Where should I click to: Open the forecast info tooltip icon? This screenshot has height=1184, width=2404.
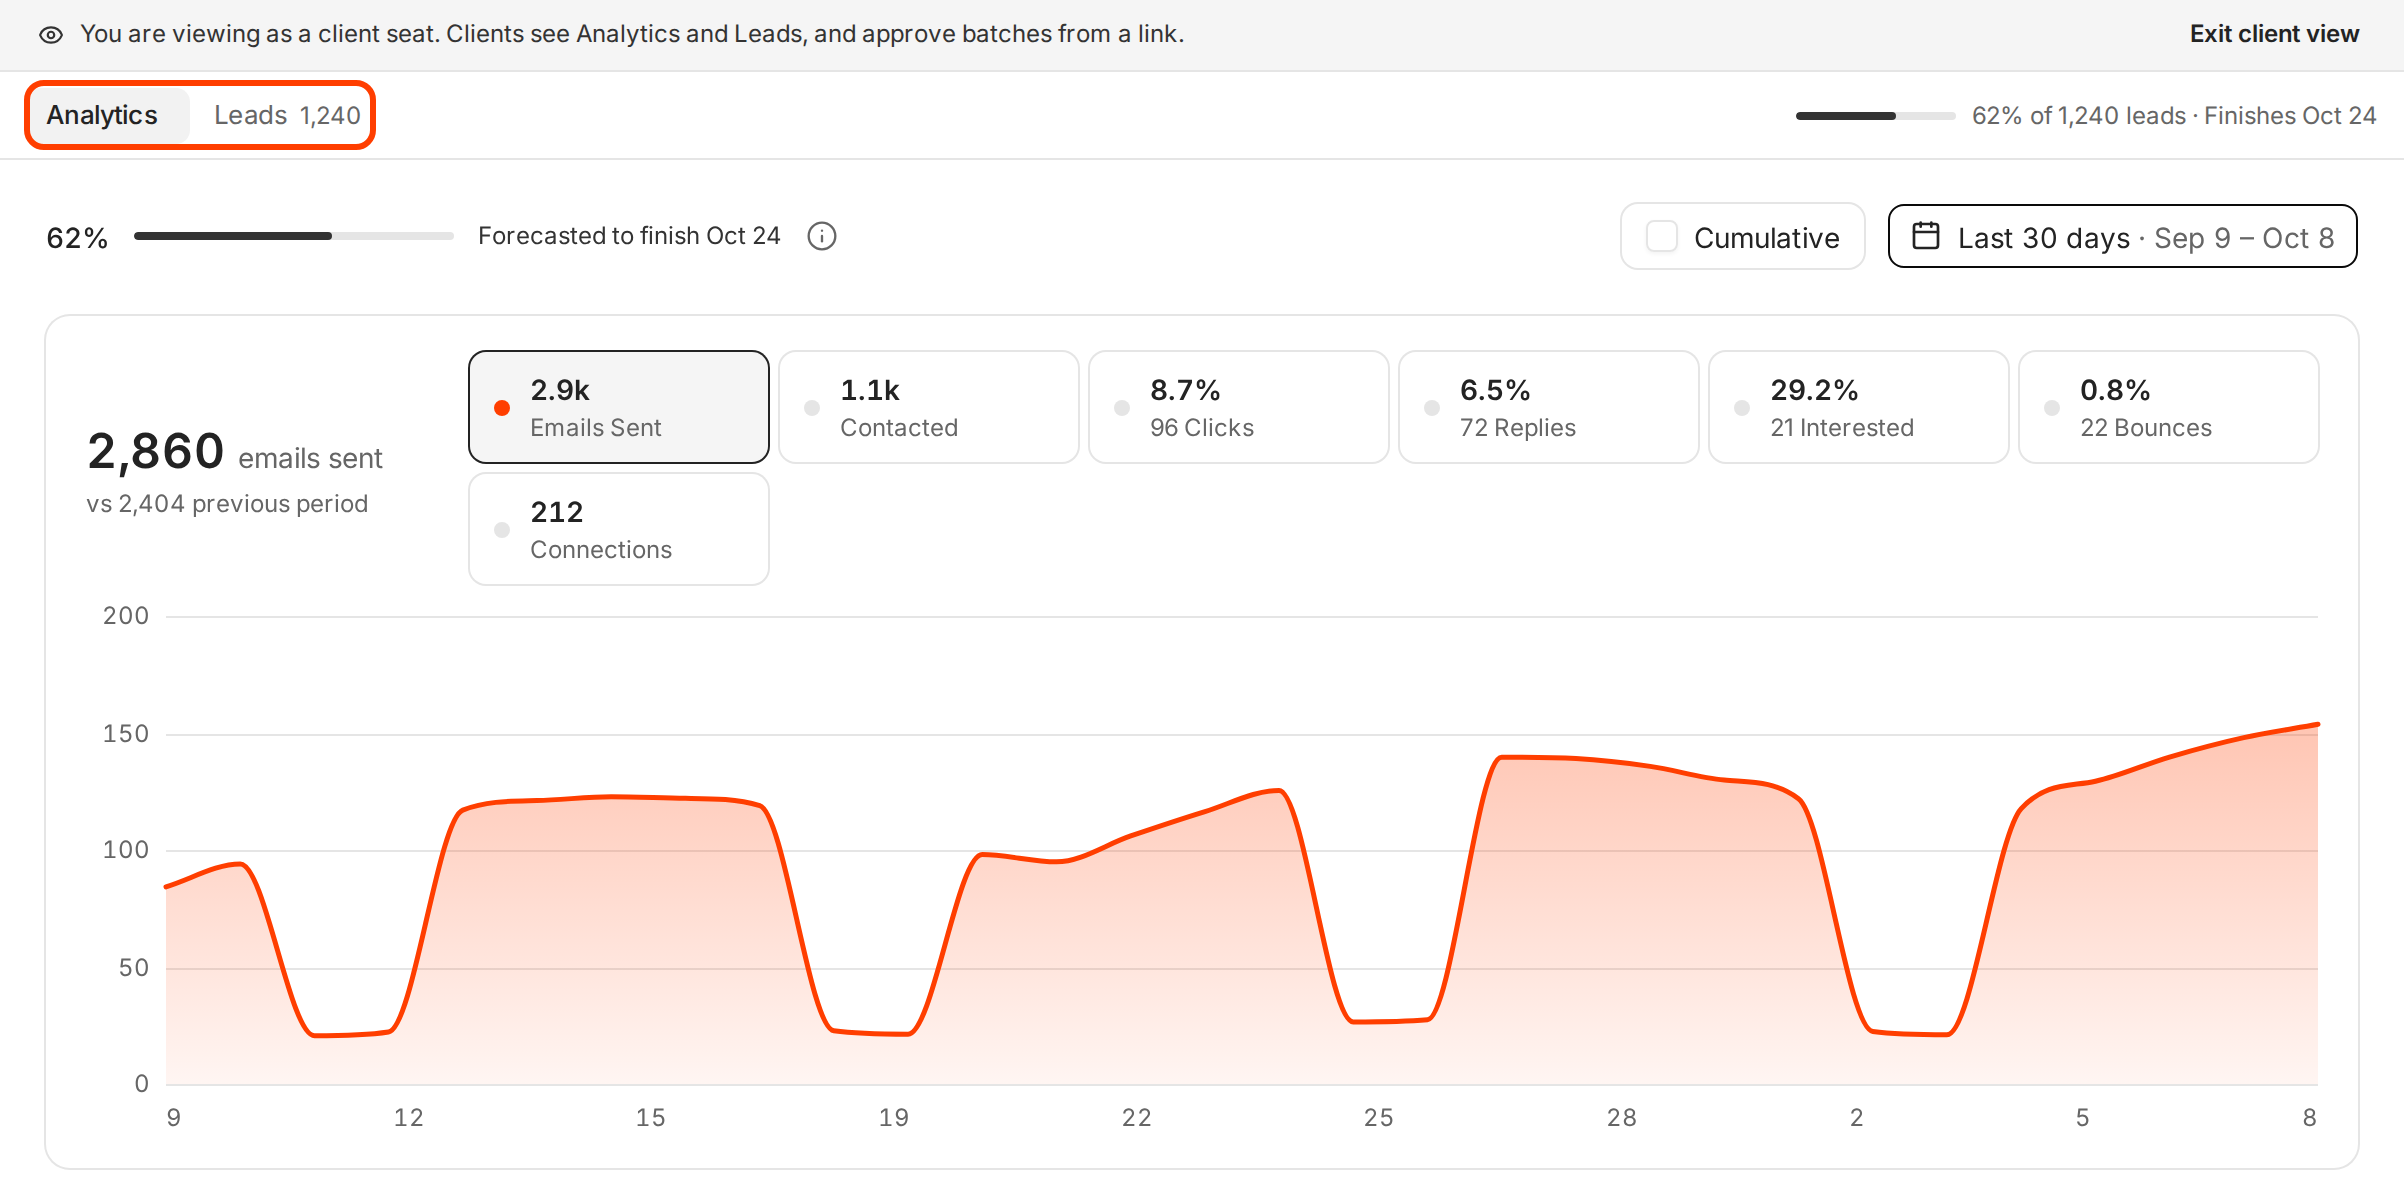pos(822,236)
